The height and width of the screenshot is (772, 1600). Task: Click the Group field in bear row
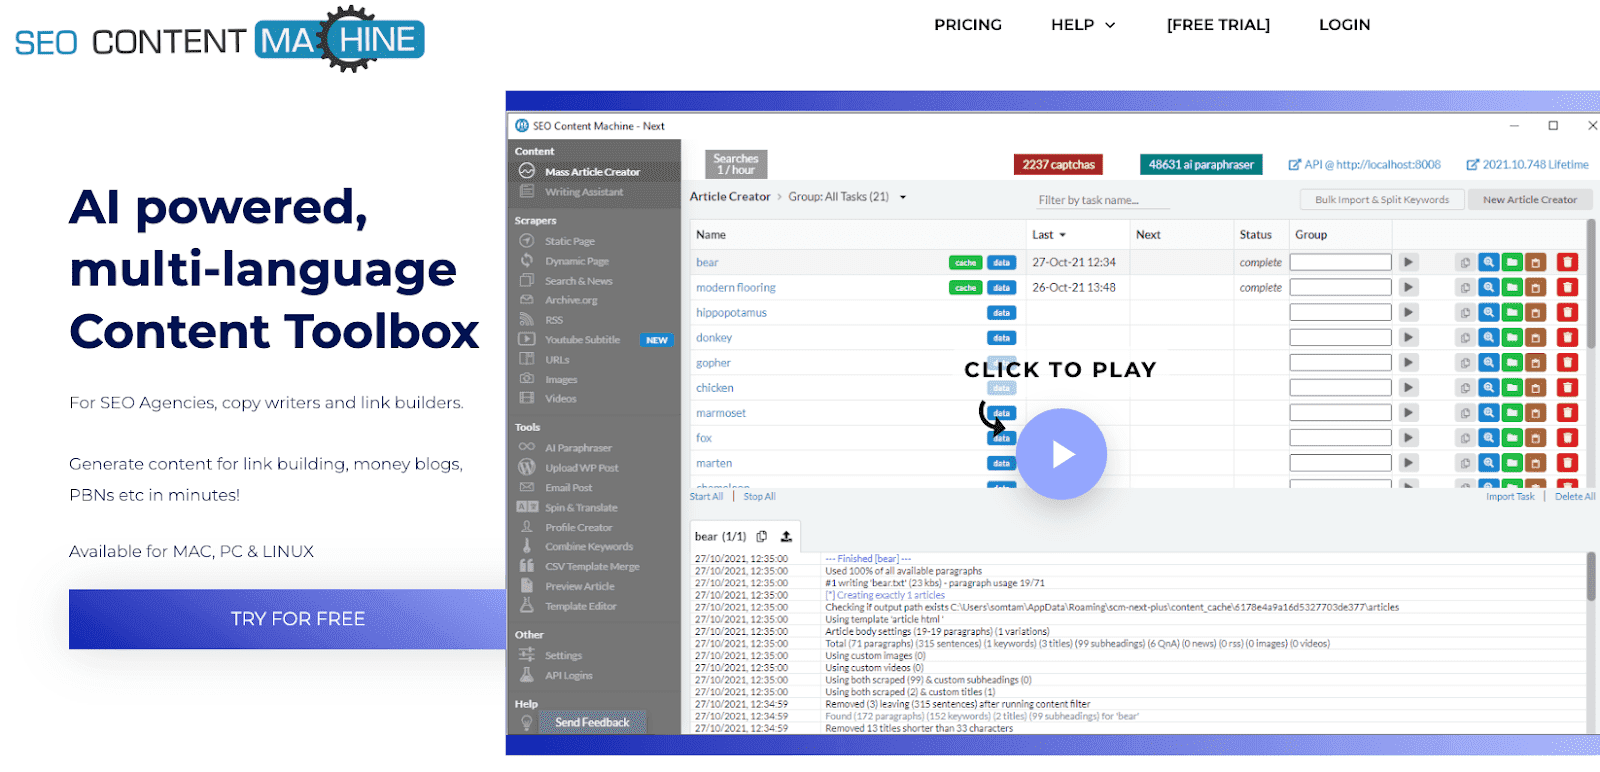click(x=1340, y=262)
